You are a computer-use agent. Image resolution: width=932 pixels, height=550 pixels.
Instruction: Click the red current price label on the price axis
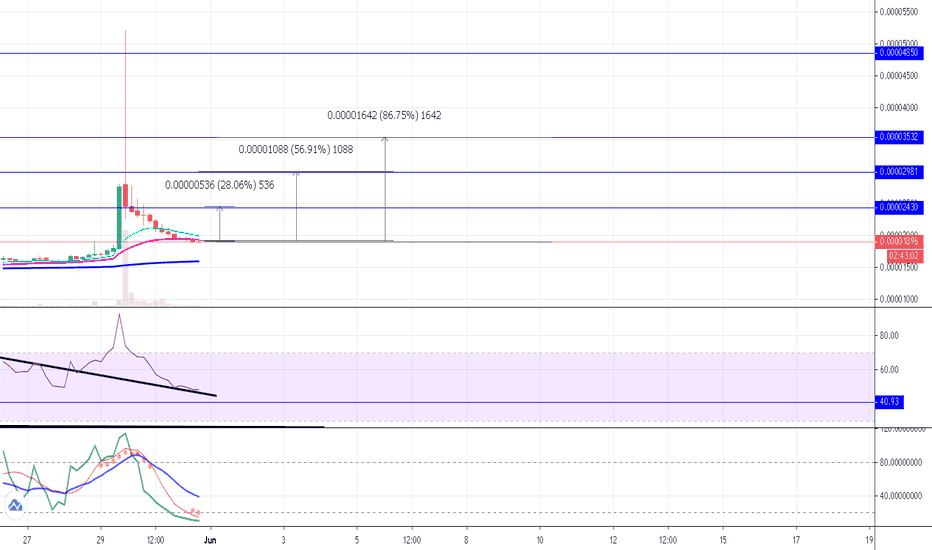[x=899, y=241]
